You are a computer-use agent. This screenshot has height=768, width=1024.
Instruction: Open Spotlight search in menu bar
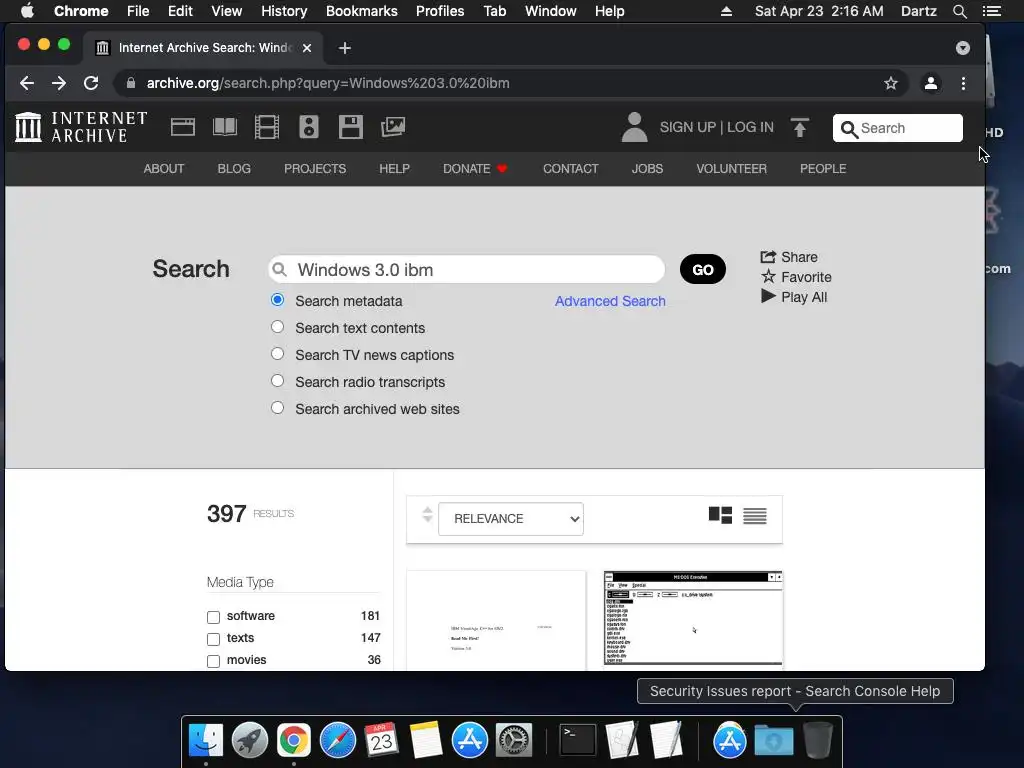coord(959,11)
